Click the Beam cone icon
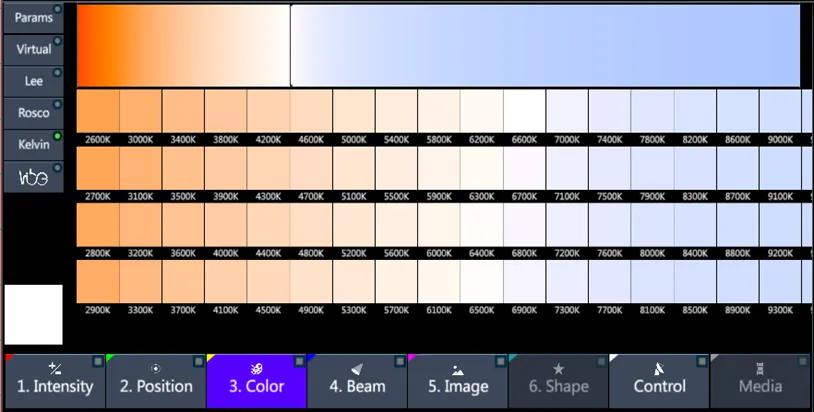Image resolution: width=814 pixels, height=412 pixels. [x=357, y=368]
